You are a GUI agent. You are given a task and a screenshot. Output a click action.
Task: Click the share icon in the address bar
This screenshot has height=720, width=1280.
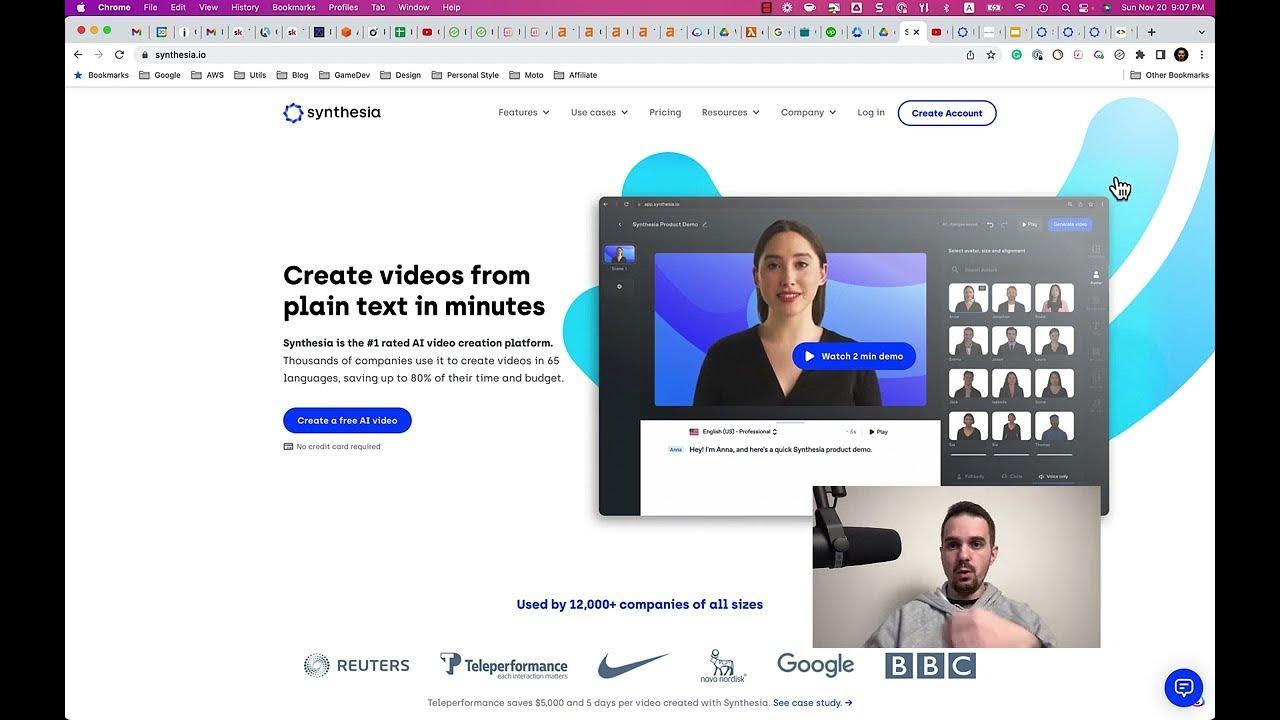coord(970,55)
